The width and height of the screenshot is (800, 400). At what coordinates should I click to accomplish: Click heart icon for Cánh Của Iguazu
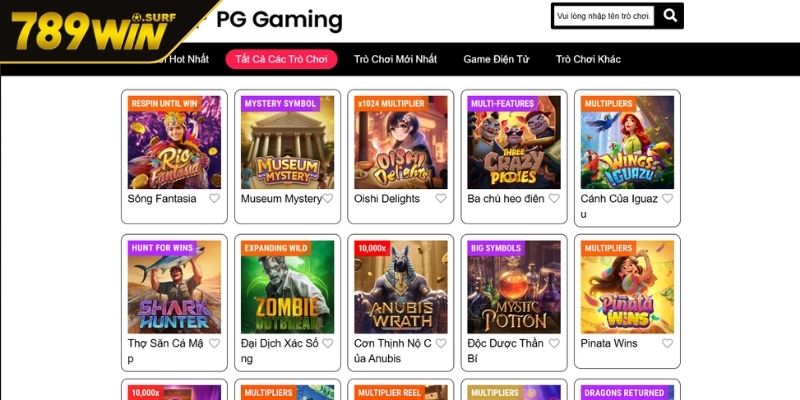click(x=667, y=198)
